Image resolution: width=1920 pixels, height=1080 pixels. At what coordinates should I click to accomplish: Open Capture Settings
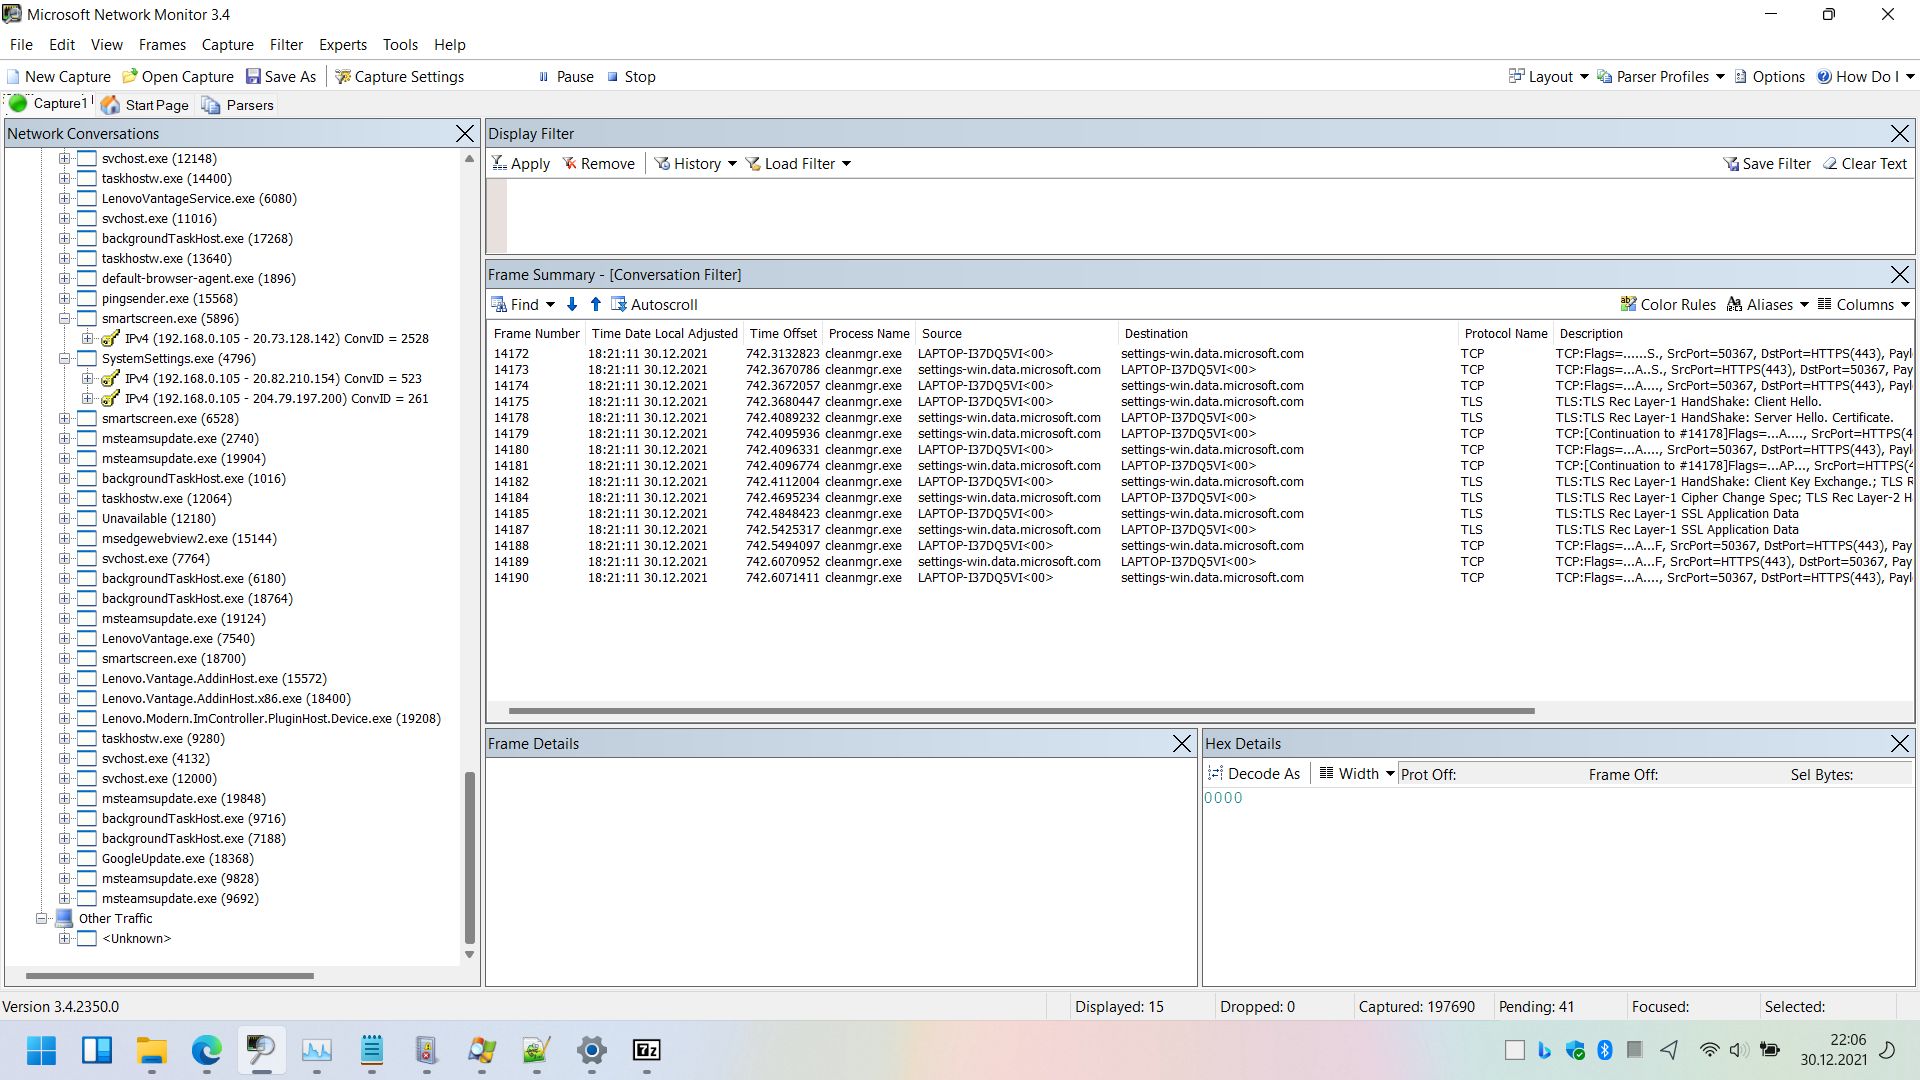399,77
